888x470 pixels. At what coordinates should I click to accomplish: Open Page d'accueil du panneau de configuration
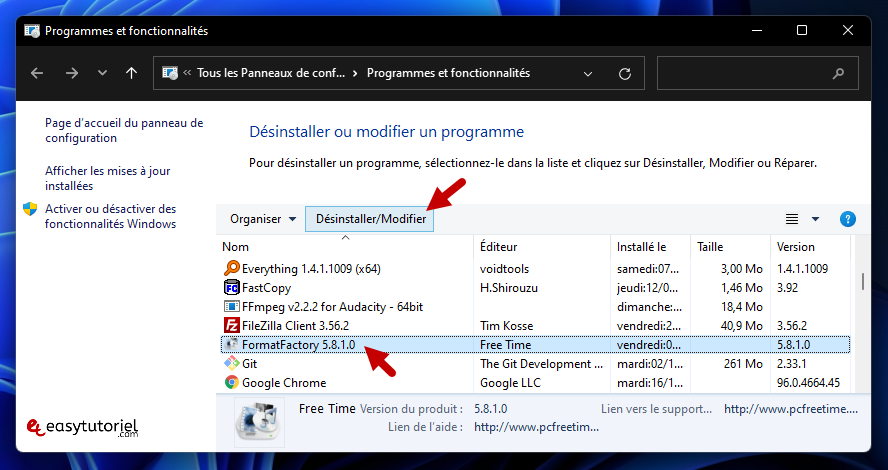pos(124,130)
